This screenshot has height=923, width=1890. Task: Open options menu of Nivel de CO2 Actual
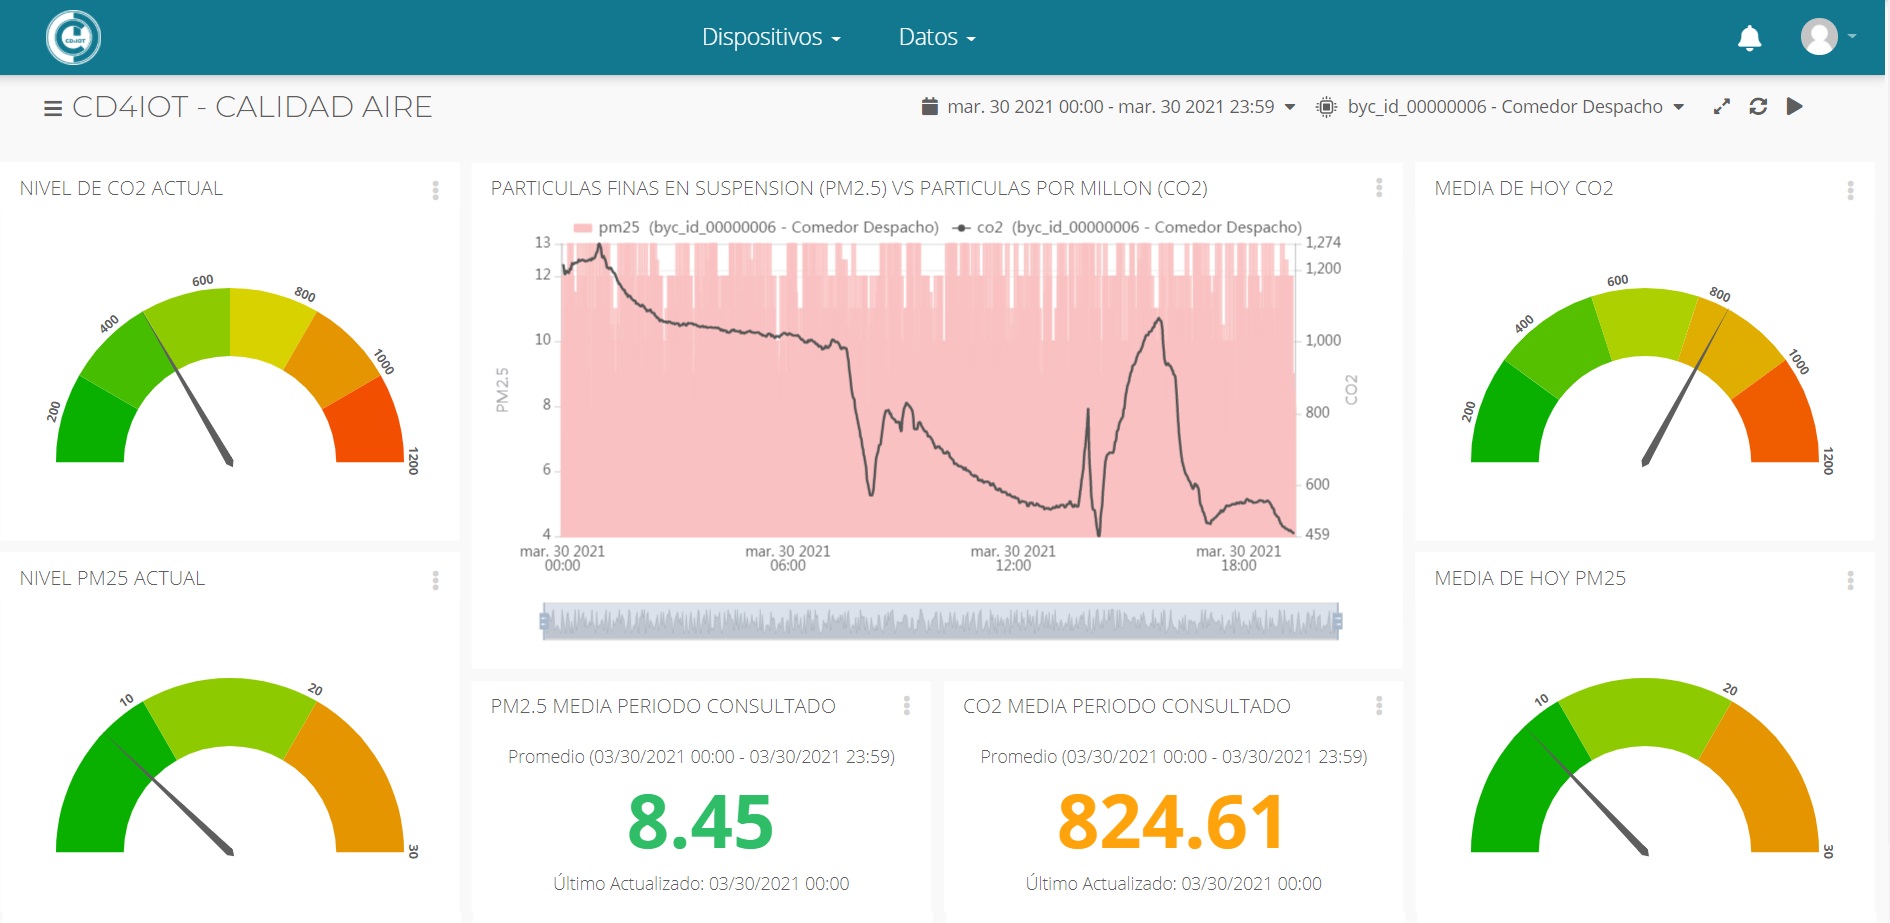pos(435,190)
